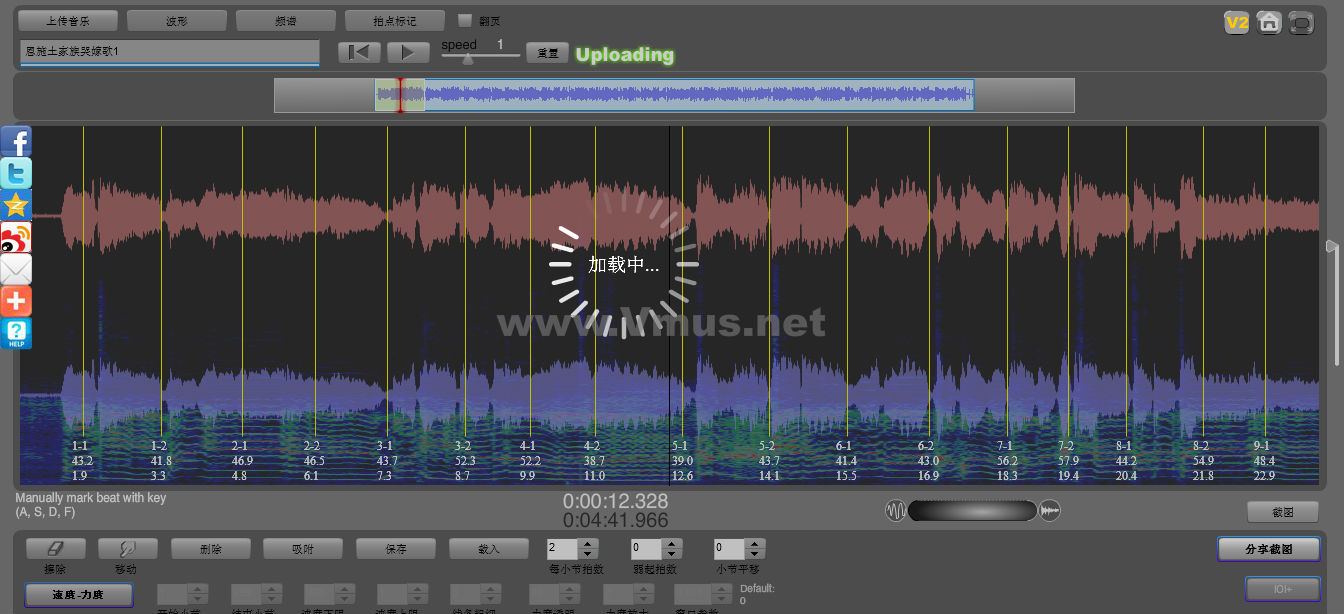Click the yellow V2 version icon
The height and width of the screenshot is (614, 1344).
[x=1237, y=22]
